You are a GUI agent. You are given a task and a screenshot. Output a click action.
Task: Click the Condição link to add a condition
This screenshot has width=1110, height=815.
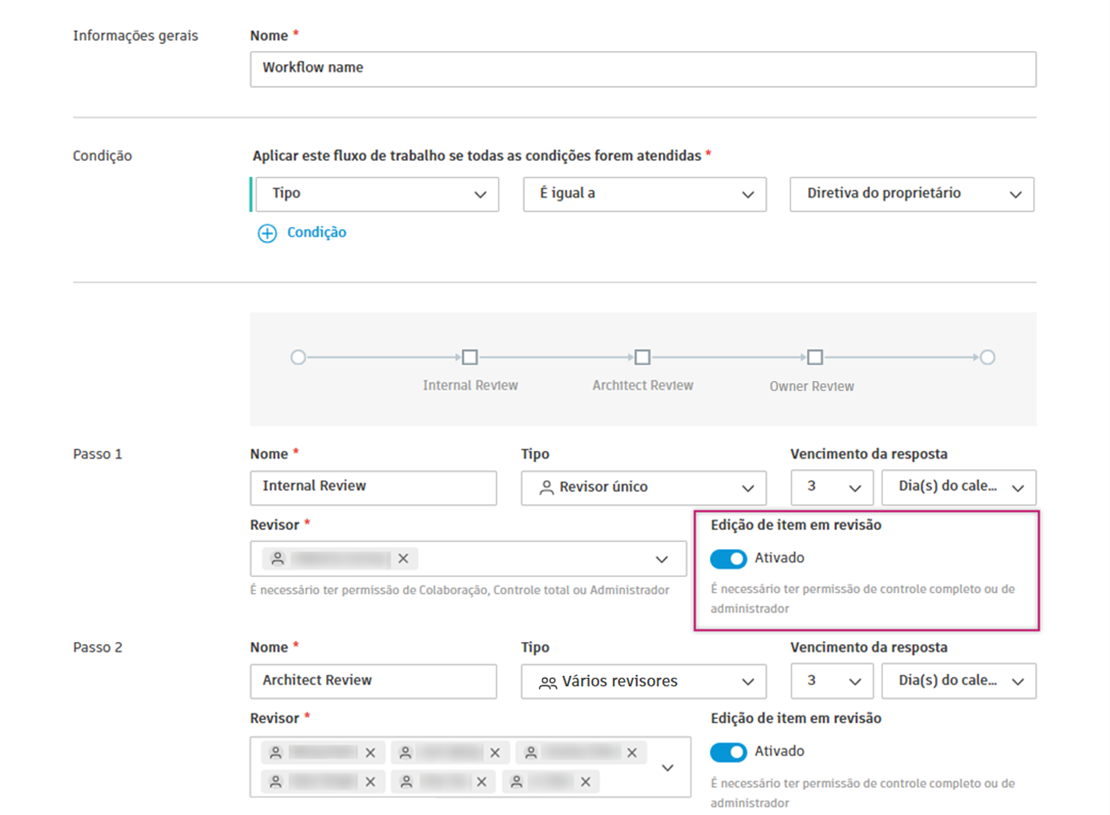316,232
